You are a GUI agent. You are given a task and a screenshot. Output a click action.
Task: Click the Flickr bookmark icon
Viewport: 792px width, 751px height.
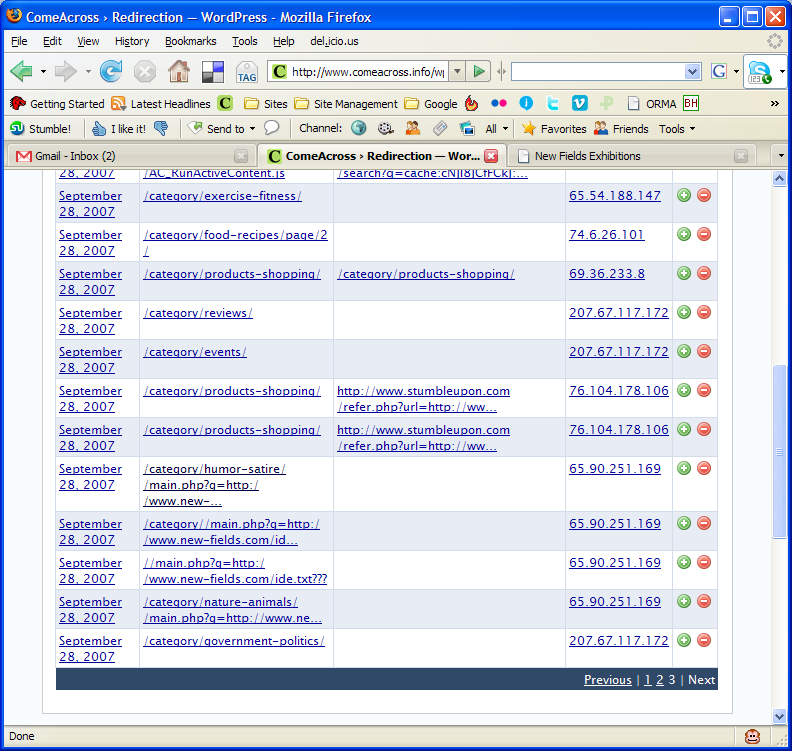(x=498, y=103)
